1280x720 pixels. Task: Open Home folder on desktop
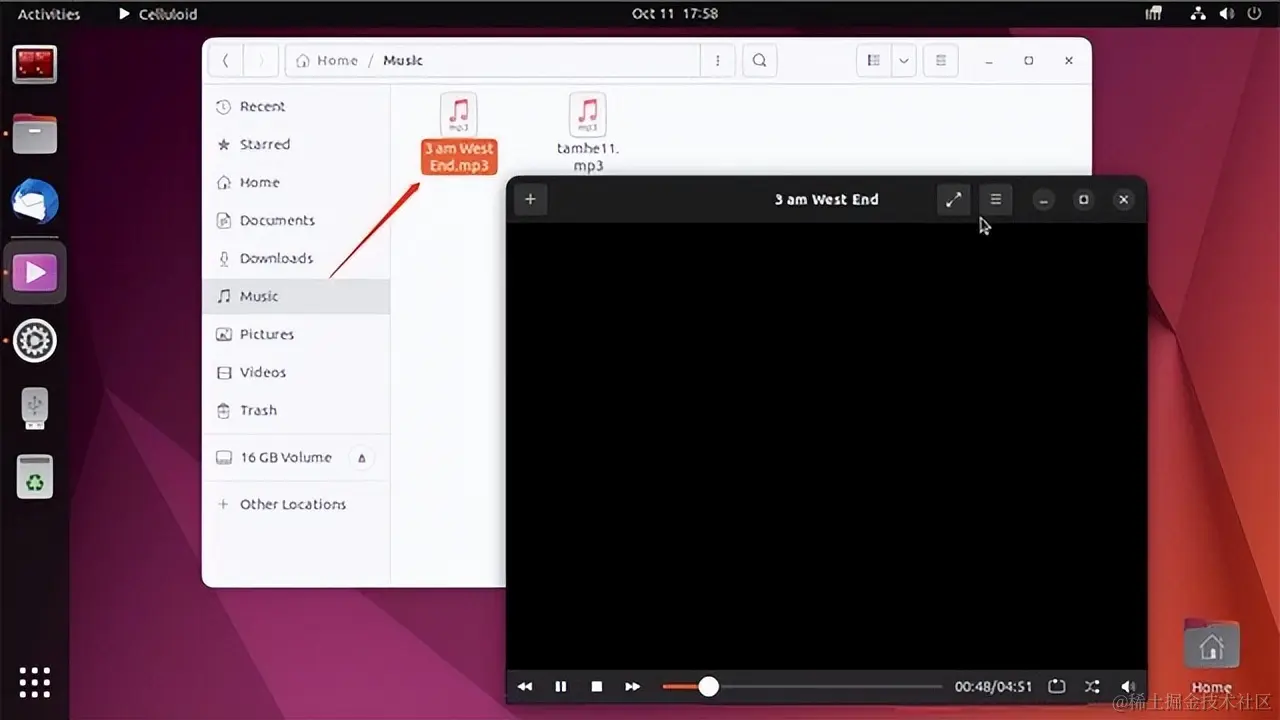(x=1211, y=657)
